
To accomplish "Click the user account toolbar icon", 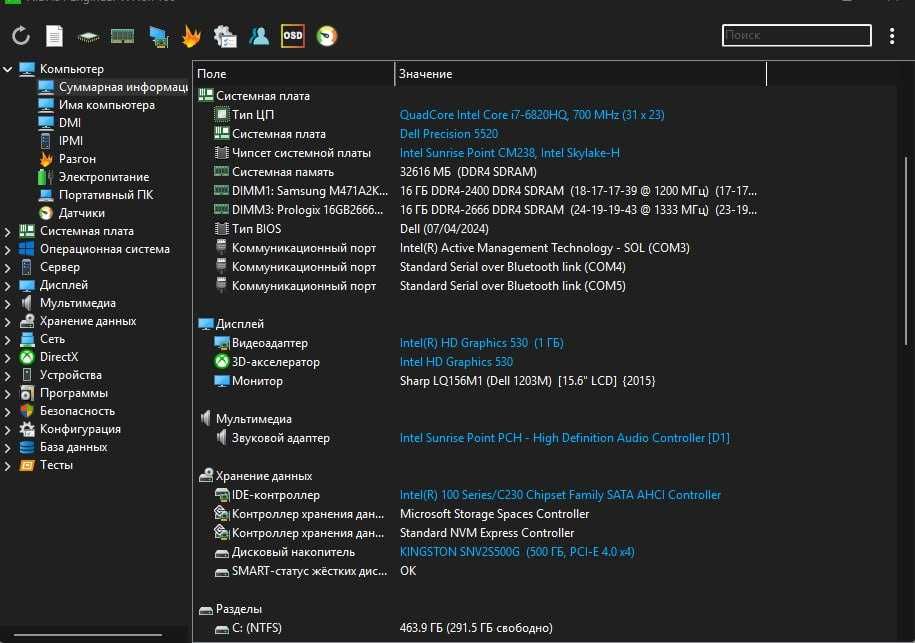I will tap(259, 36).
